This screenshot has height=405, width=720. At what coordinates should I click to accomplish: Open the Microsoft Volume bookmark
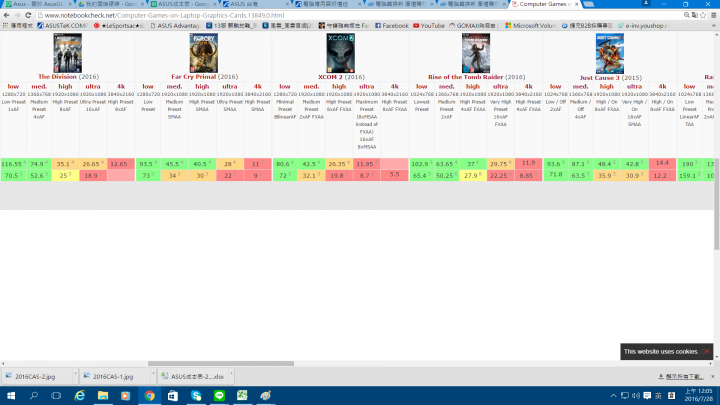(x=530, y=26)
